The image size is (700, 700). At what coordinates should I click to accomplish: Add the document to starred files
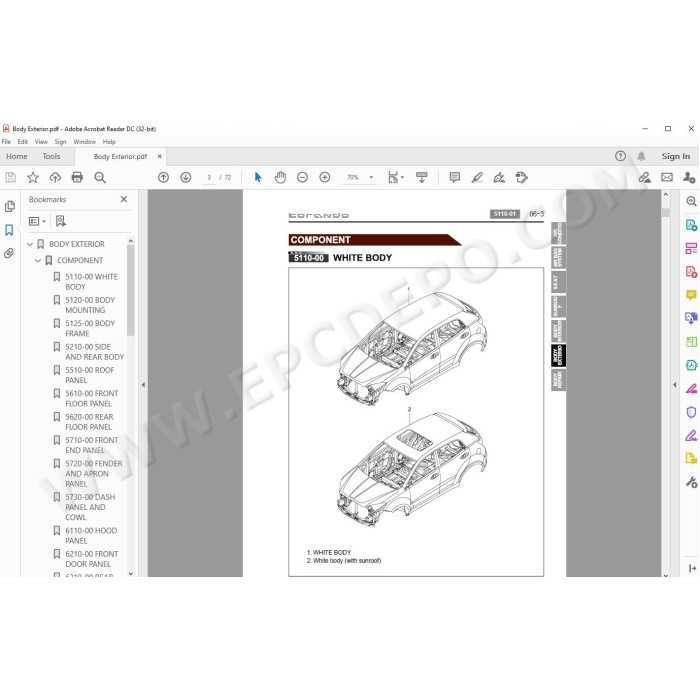tap(33, 178)
